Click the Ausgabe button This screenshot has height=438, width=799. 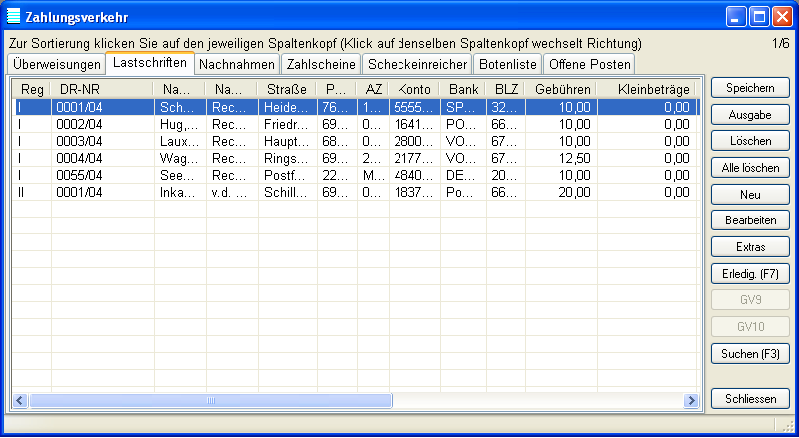tap(749, 115)
